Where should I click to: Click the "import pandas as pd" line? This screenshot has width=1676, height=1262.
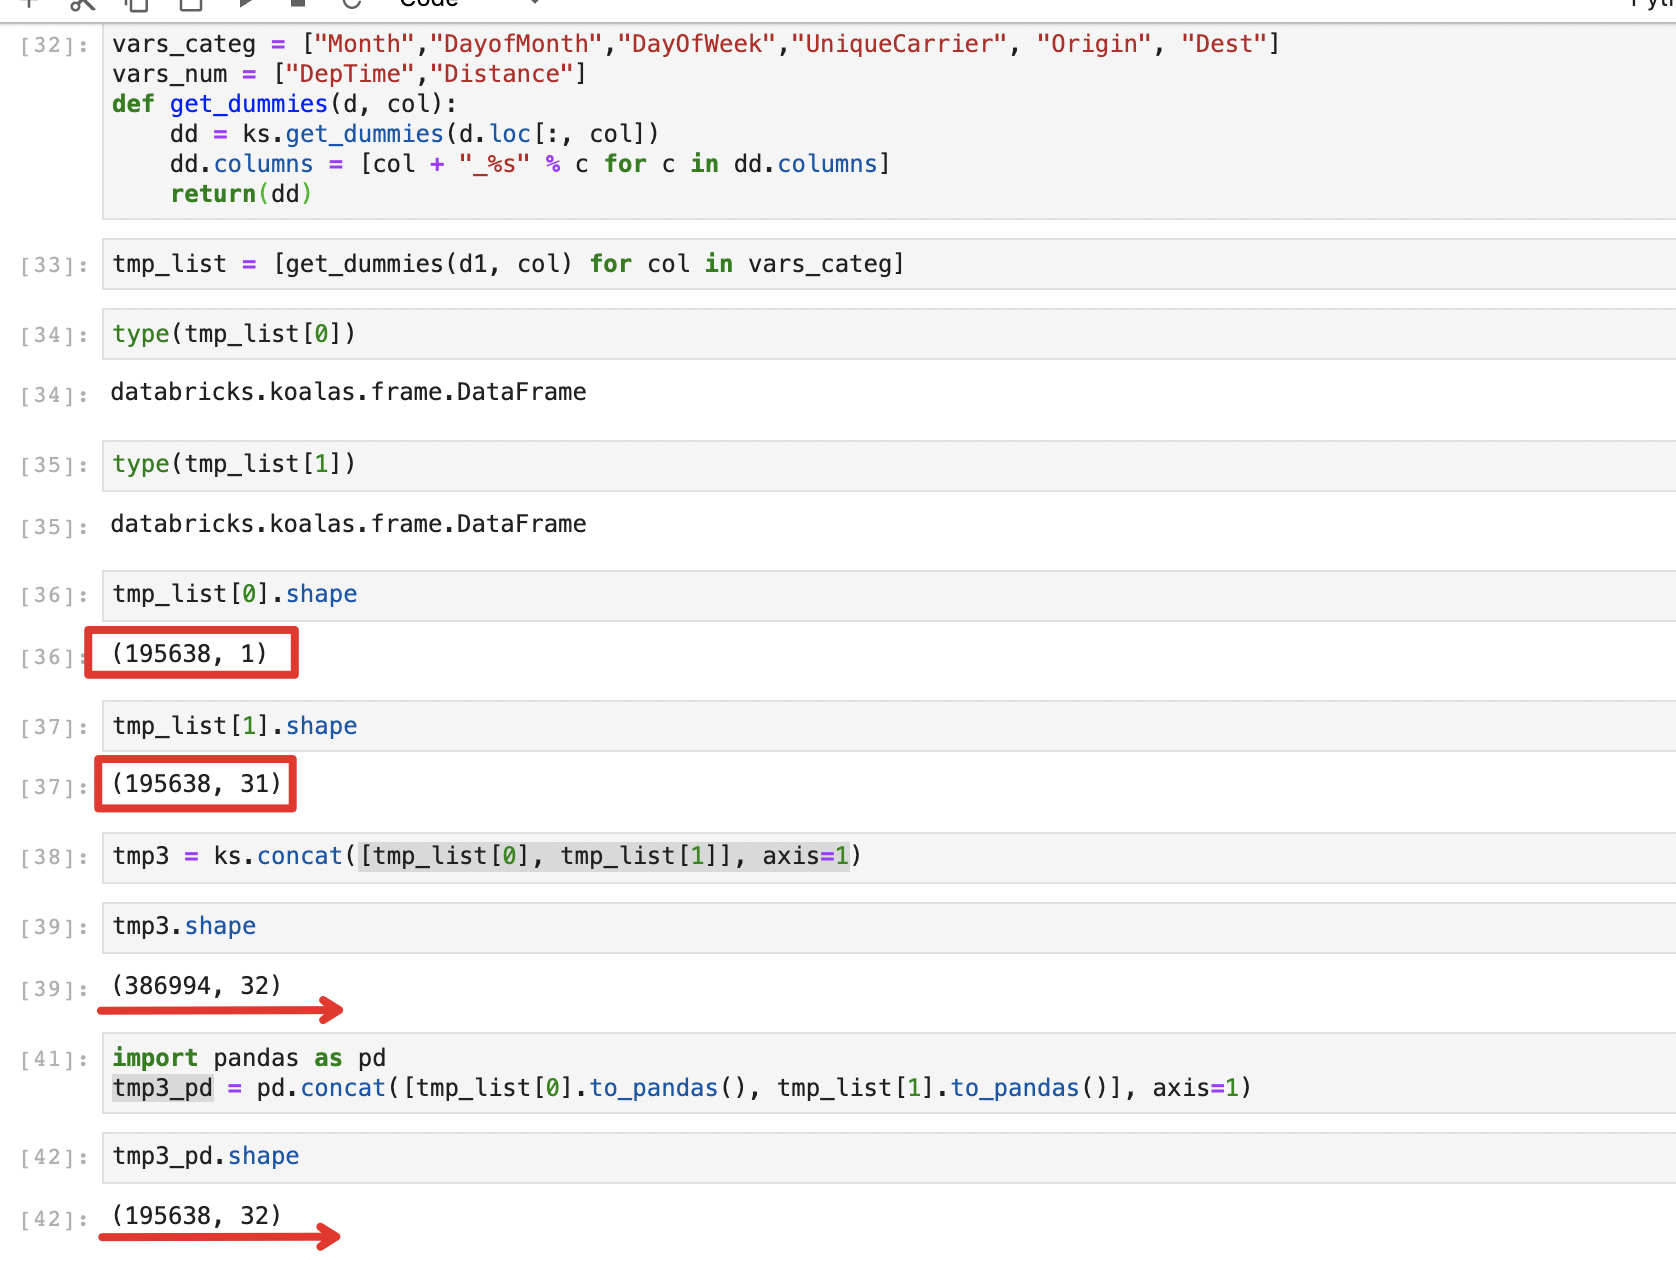coord(249,1058)
